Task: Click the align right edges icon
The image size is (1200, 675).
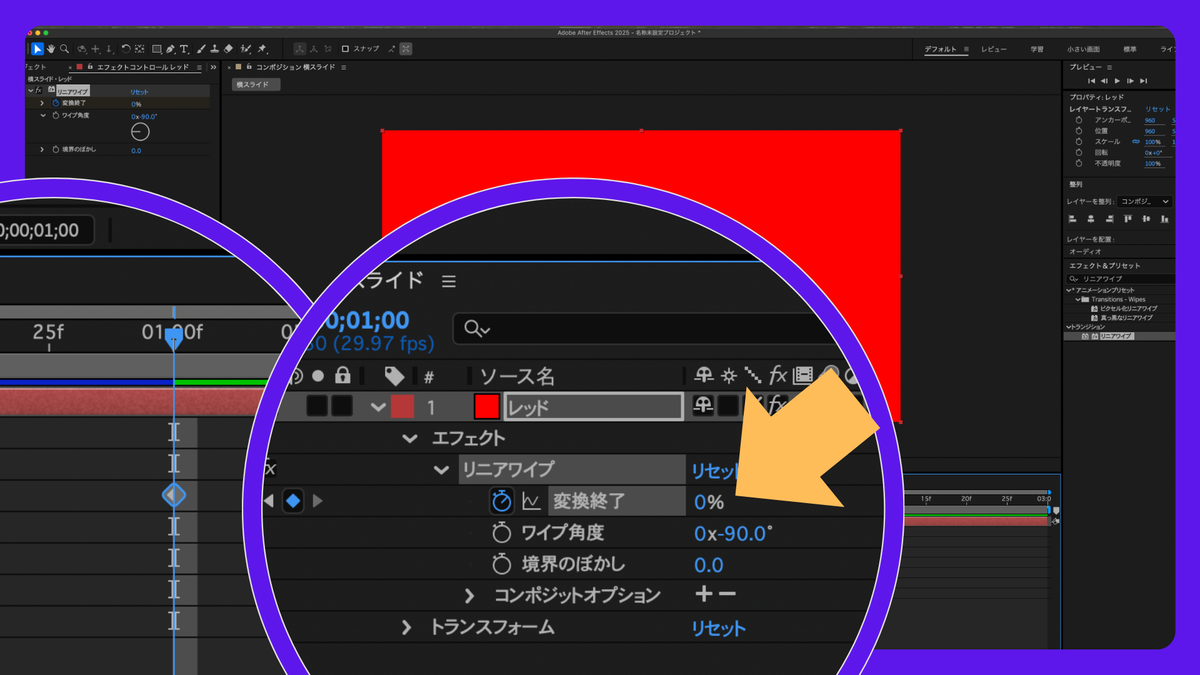Action: pos(1110,218)
